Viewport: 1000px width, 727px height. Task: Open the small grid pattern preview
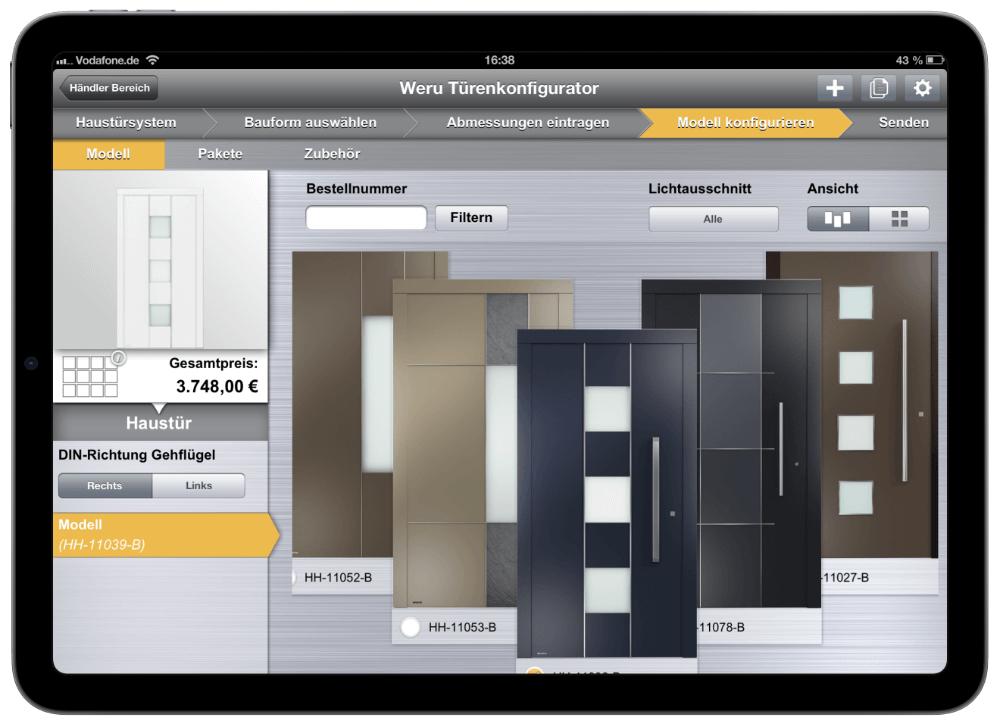pos(90,377)
